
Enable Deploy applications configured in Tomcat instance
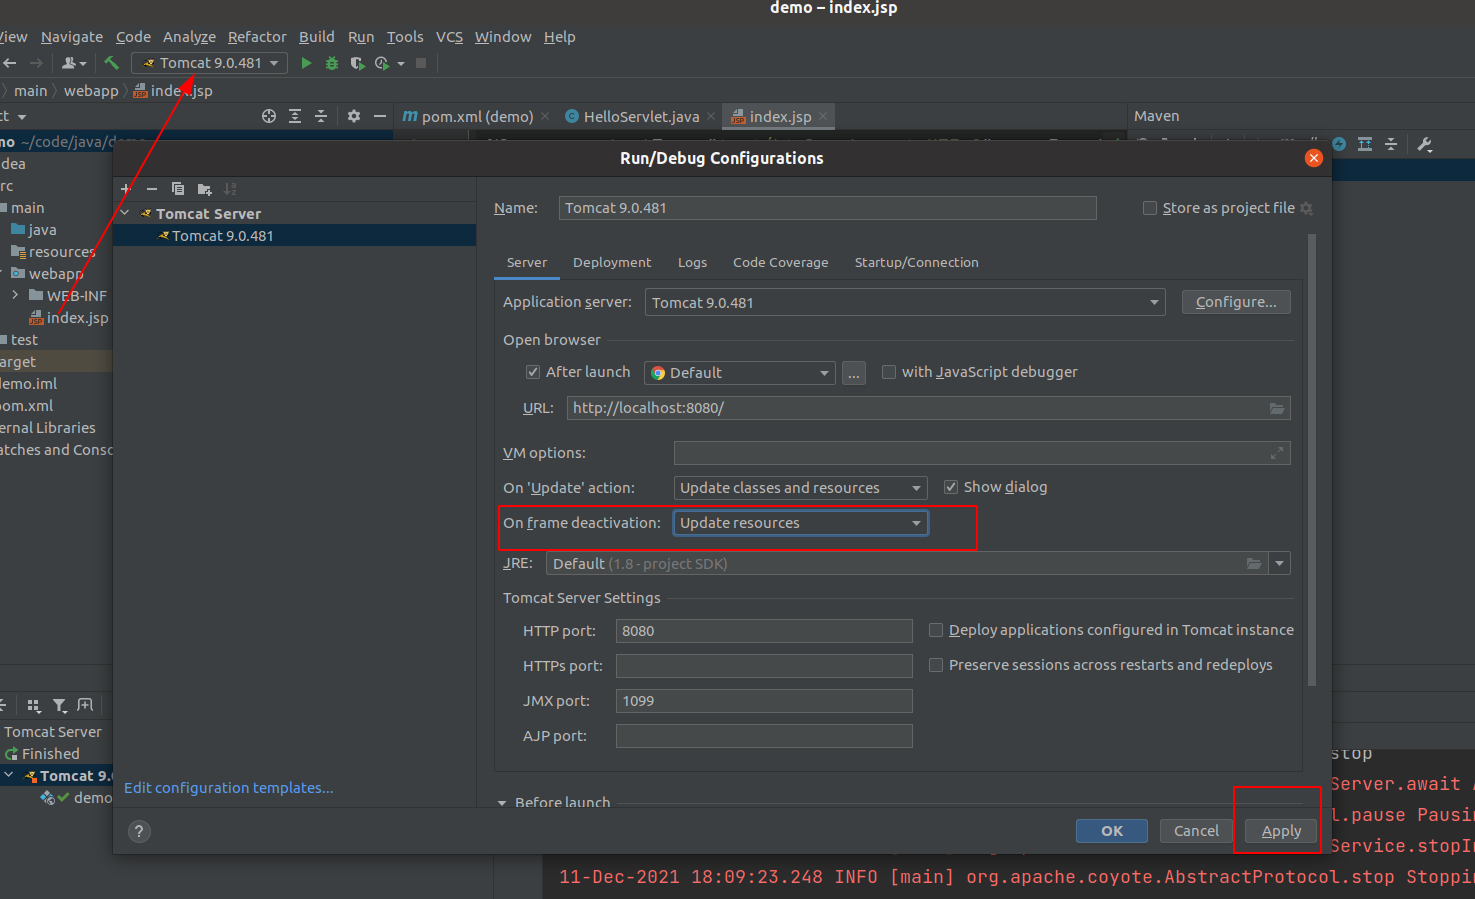tap(936, 630)
